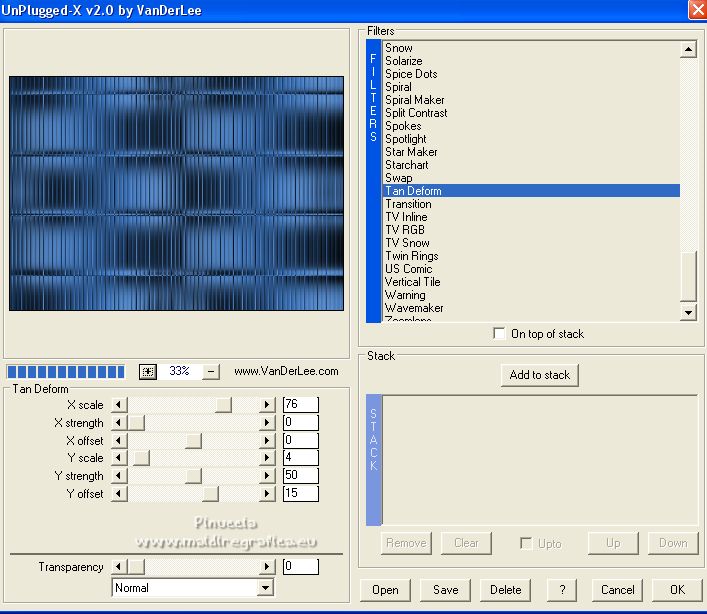Click the X scale value field

[x=300, y=405]
